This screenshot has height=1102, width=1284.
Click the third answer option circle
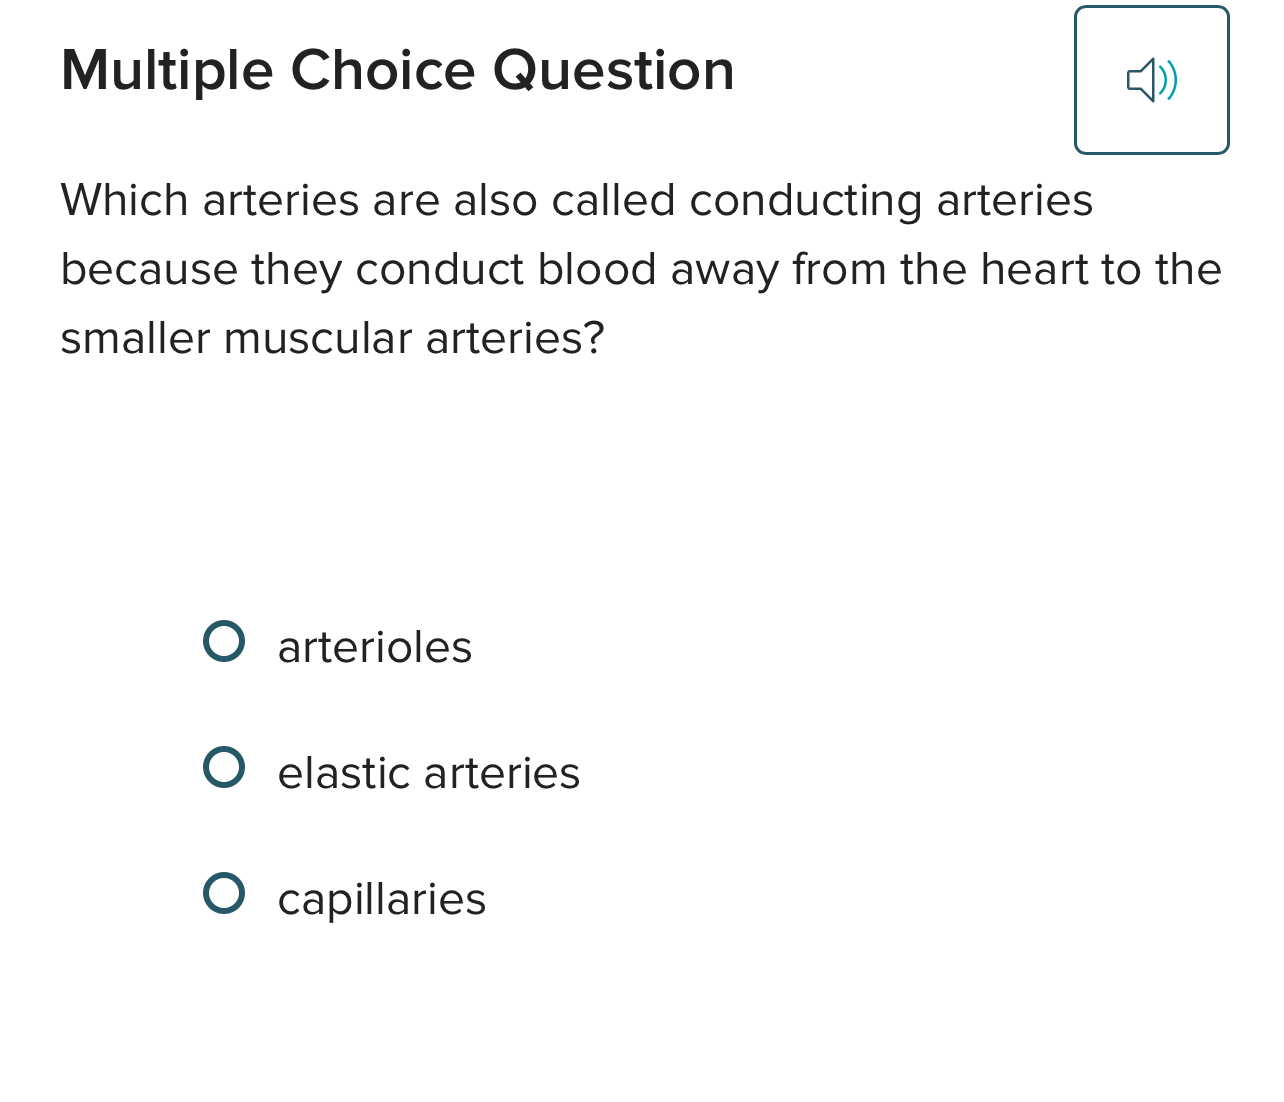coord(225,892)
